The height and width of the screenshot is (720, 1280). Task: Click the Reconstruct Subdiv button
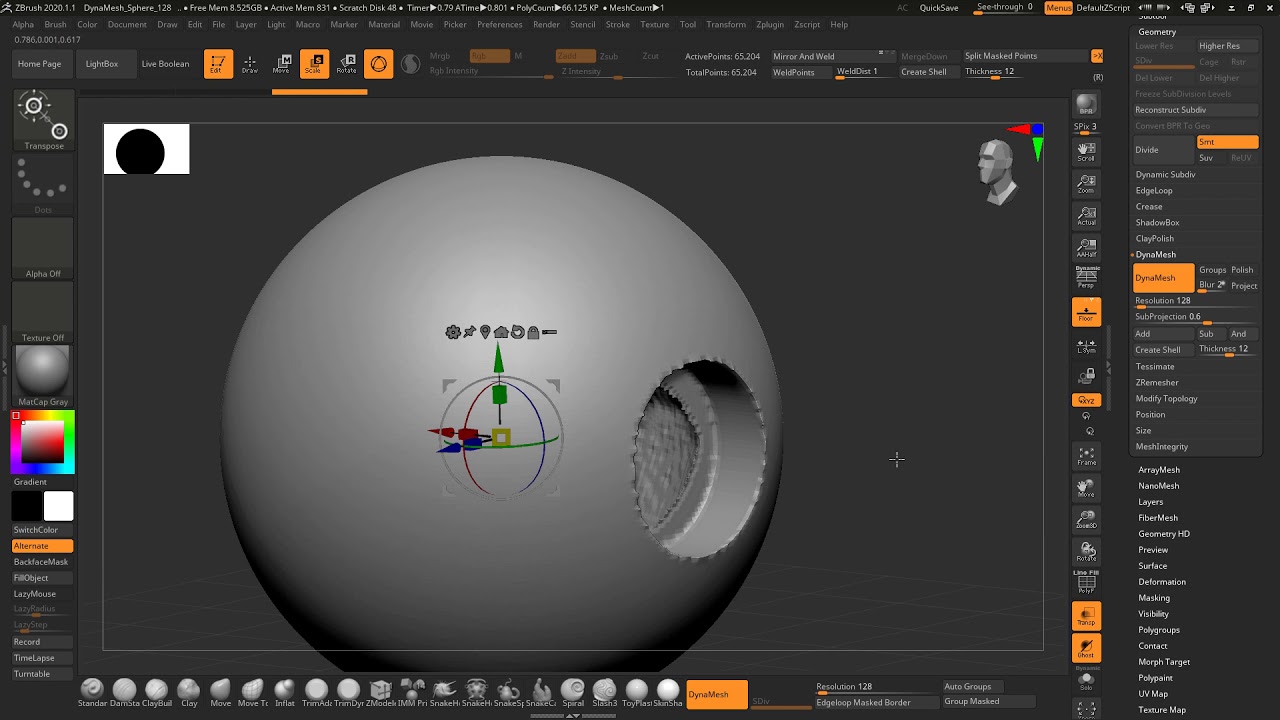1195,110
